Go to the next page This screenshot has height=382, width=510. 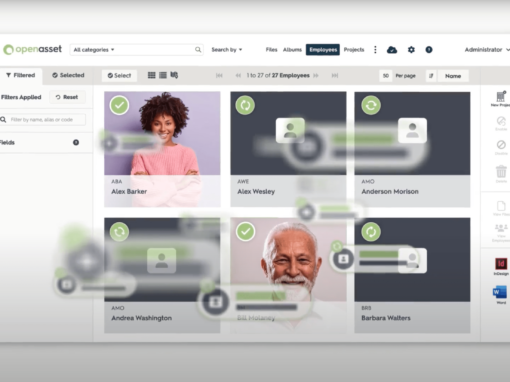316,76
